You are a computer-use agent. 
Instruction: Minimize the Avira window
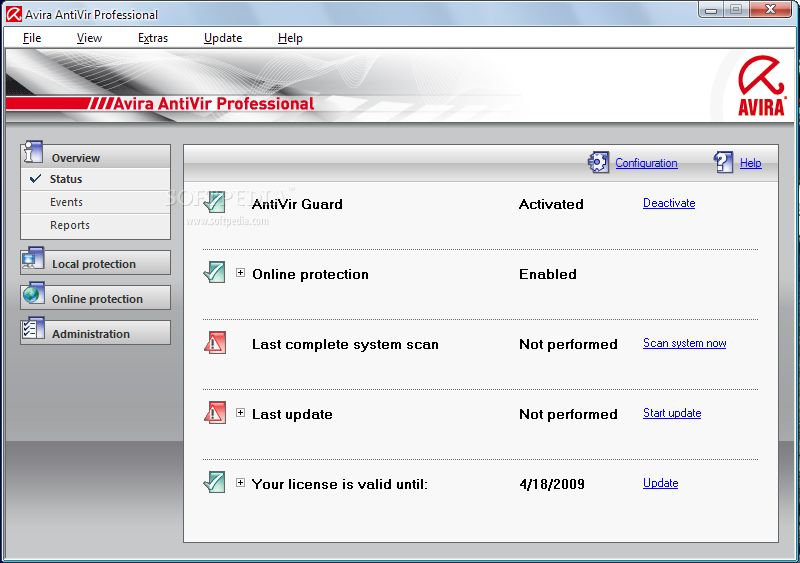click(711, 9)
